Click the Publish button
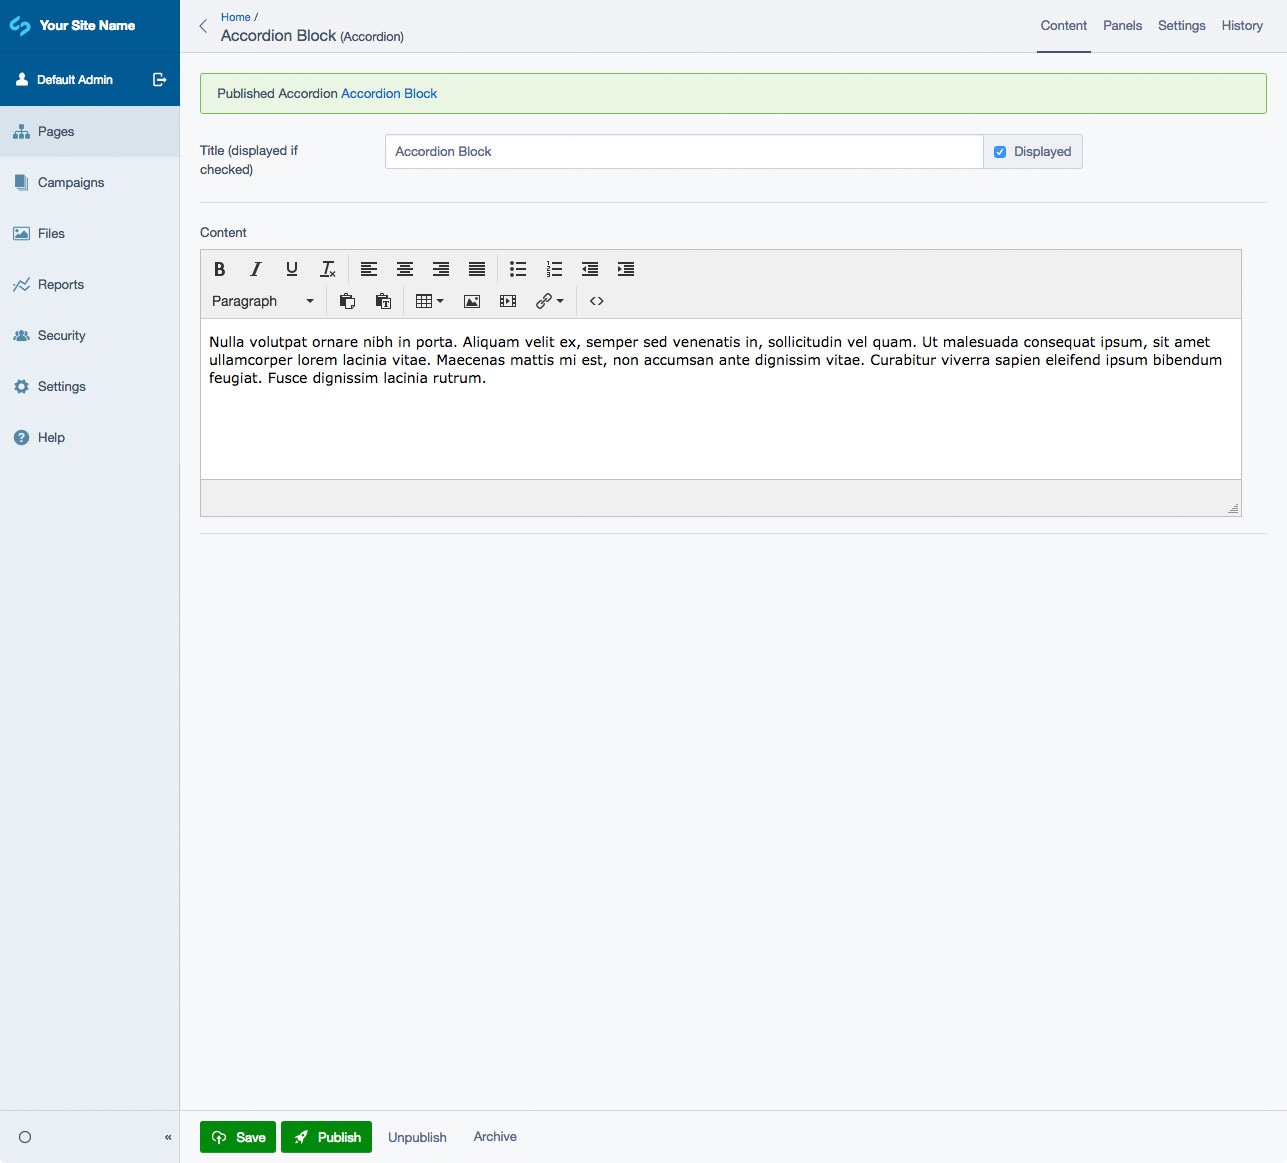Image resolution: width=1287 pixels, height=1163 pixels. pos(326,1137)
